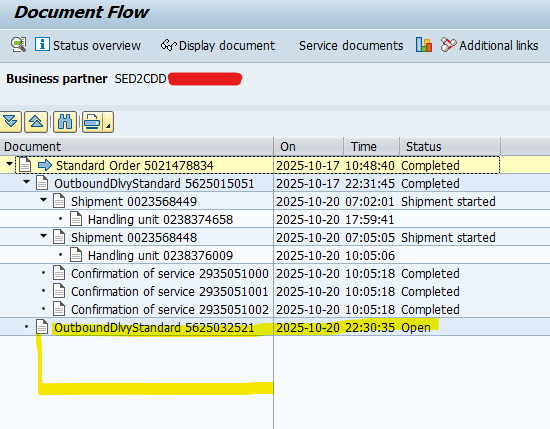Viewport: 550px width, 429px height.
Task: Click document icon of OutboundDlvyStandard 5625032521
Action: pos(42,327)
